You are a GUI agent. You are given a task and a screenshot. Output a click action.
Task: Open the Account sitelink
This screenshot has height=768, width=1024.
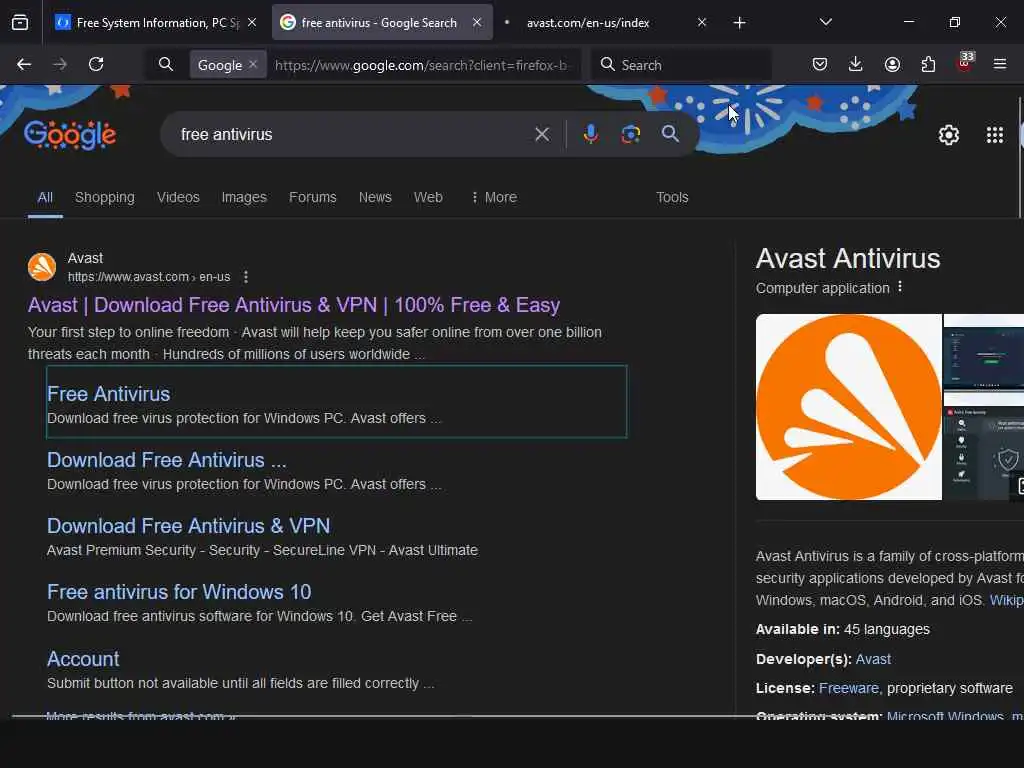pyautogui.click(x=83, y=659)
